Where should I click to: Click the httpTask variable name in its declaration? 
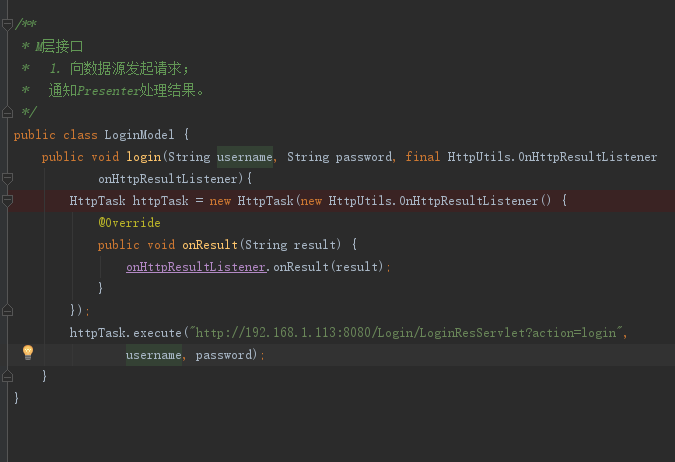[160, 201]
